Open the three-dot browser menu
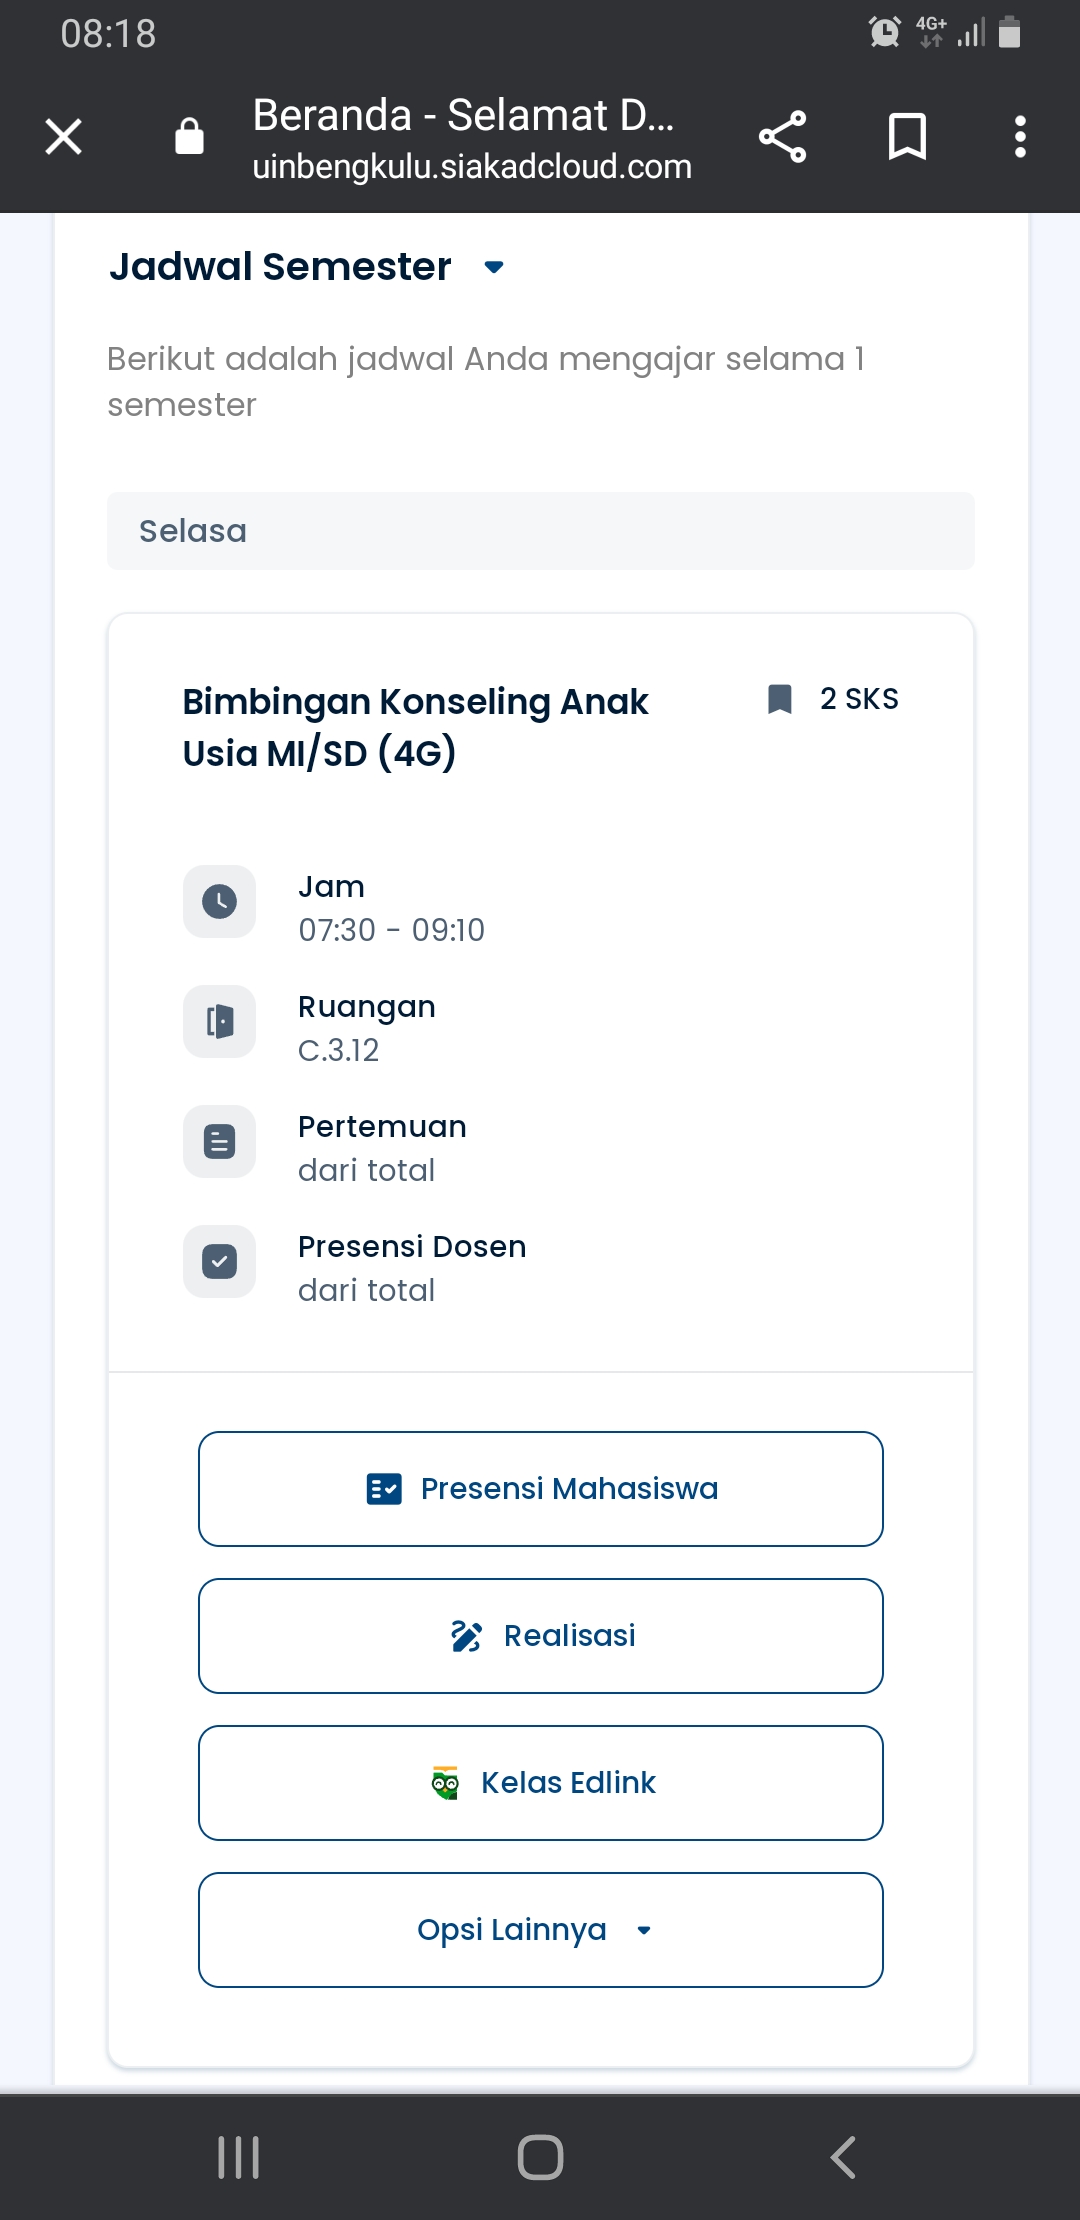1080x2220 pixels. pyautogui.click(x=1020, y=137)
